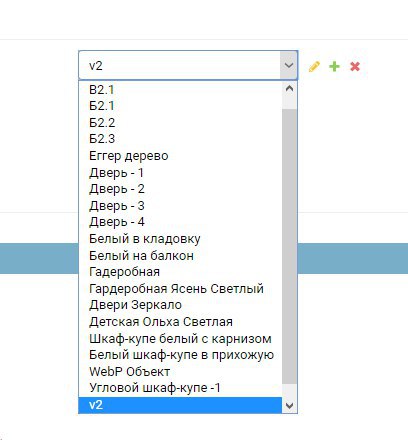This screenshot has height=440, width=408.
Task: Pick Угловой шкаф-купе -1 option
Action: point(180,388)
